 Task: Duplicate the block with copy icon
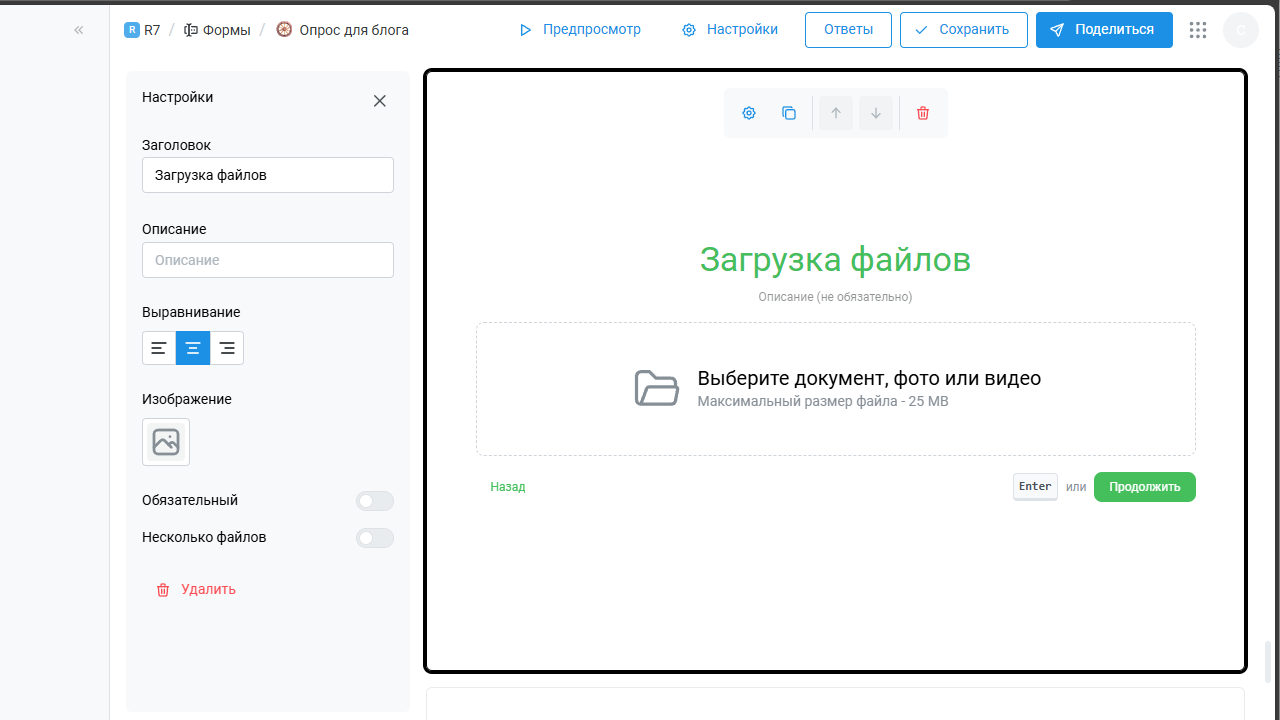pyautogui.click(x=789, y=113)
